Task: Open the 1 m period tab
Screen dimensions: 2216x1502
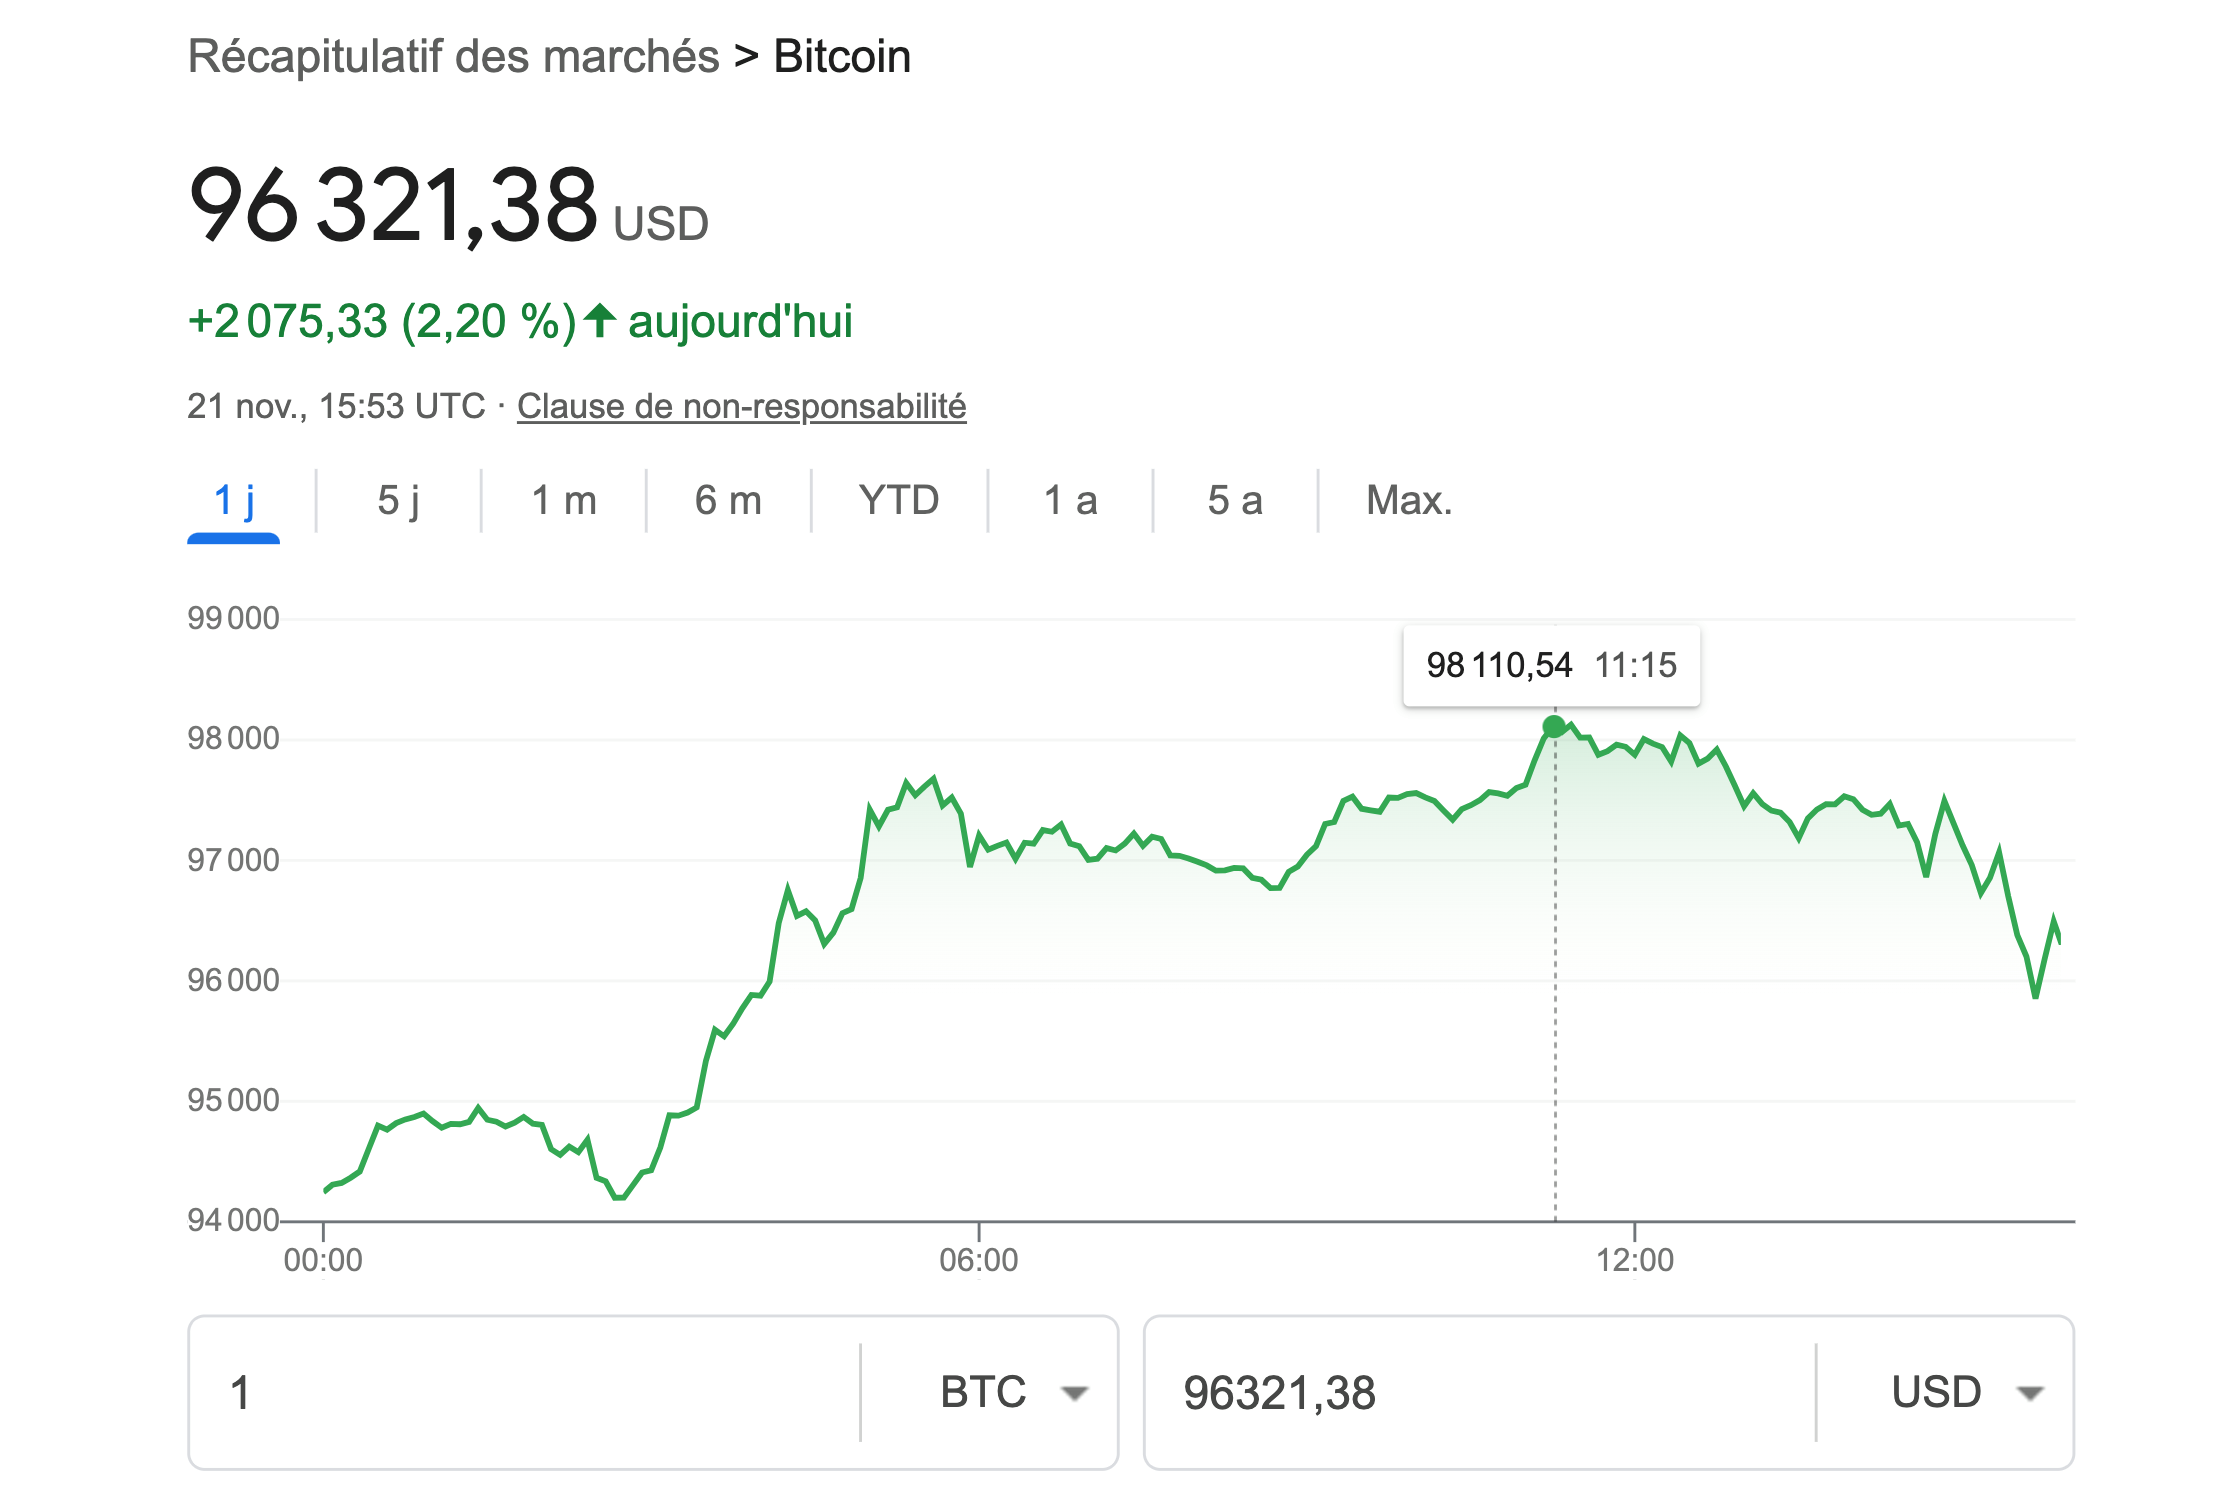Action: tap(564, 500)
